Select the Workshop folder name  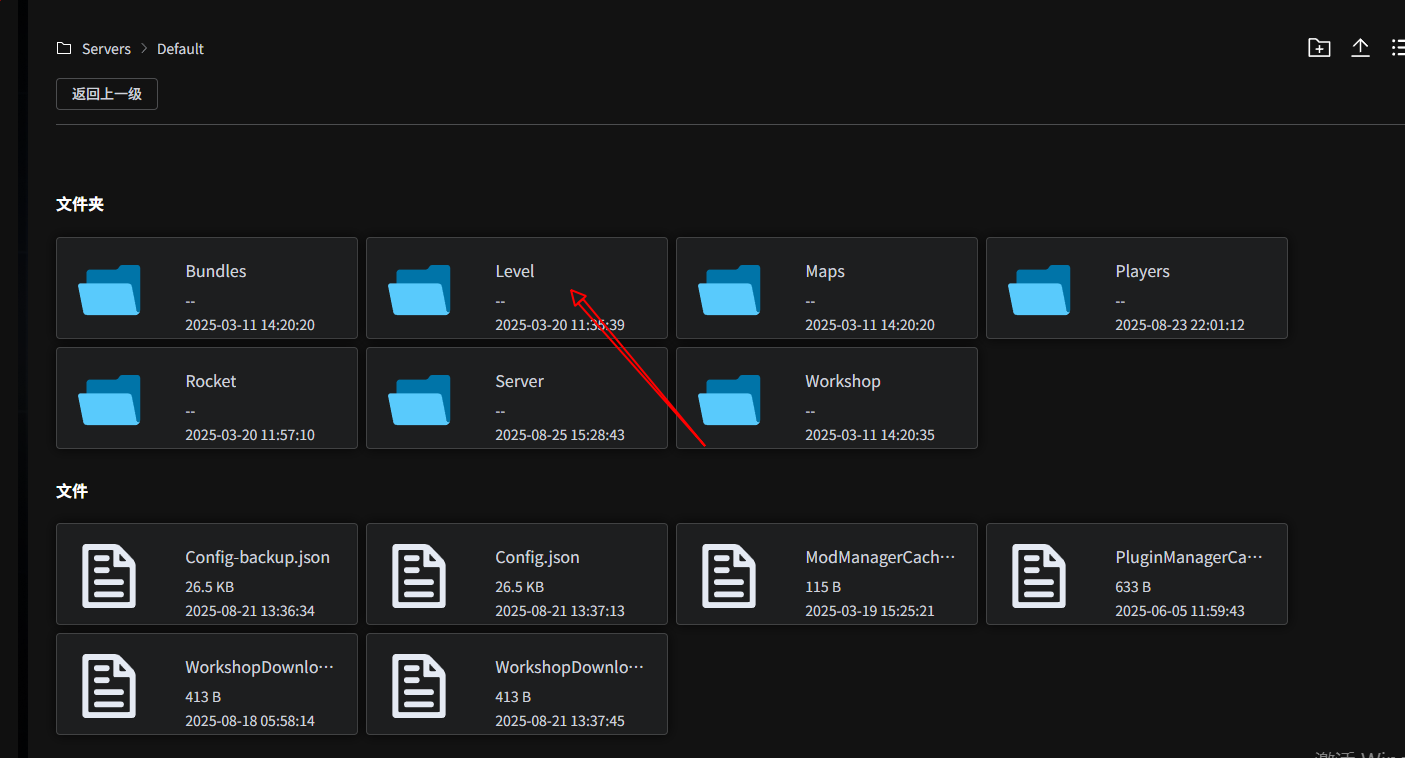[x=843, y=381]
